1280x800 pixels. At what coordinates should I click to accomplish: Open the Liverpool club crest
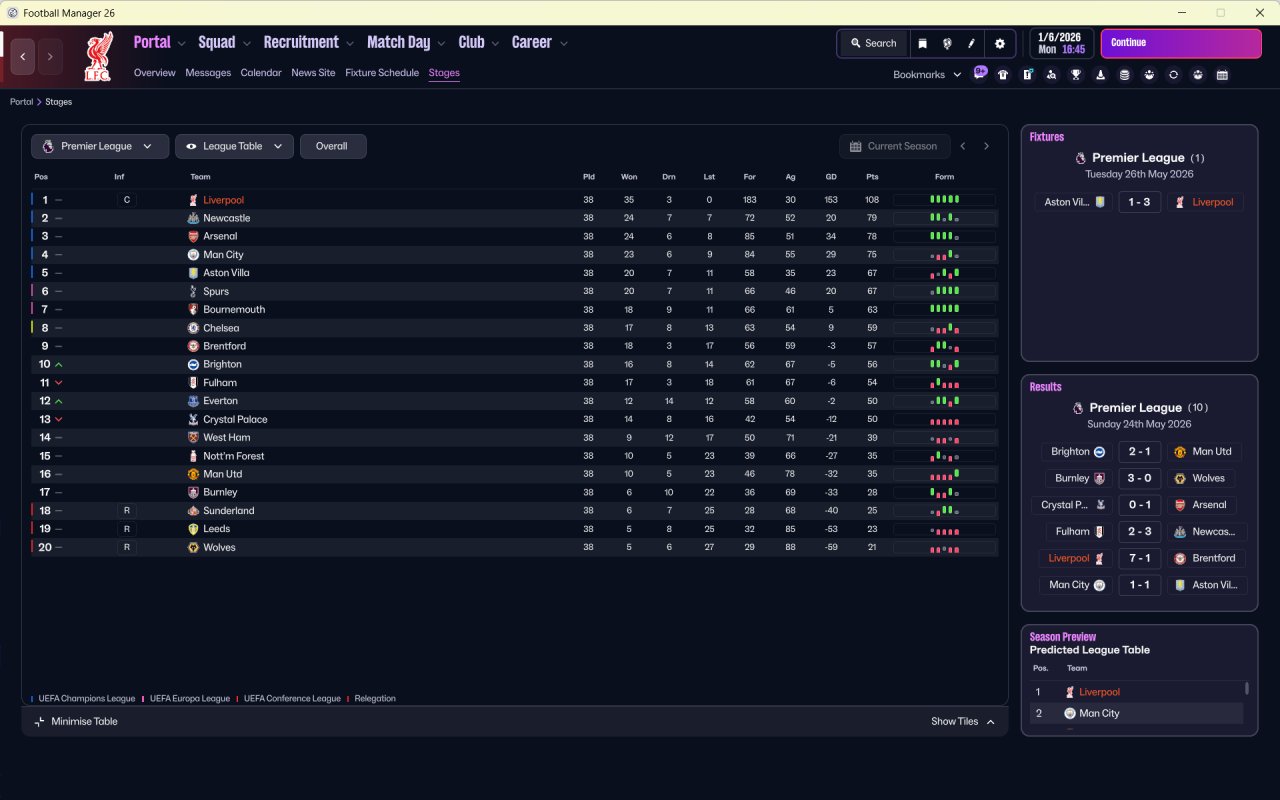(x=98, y=57)
